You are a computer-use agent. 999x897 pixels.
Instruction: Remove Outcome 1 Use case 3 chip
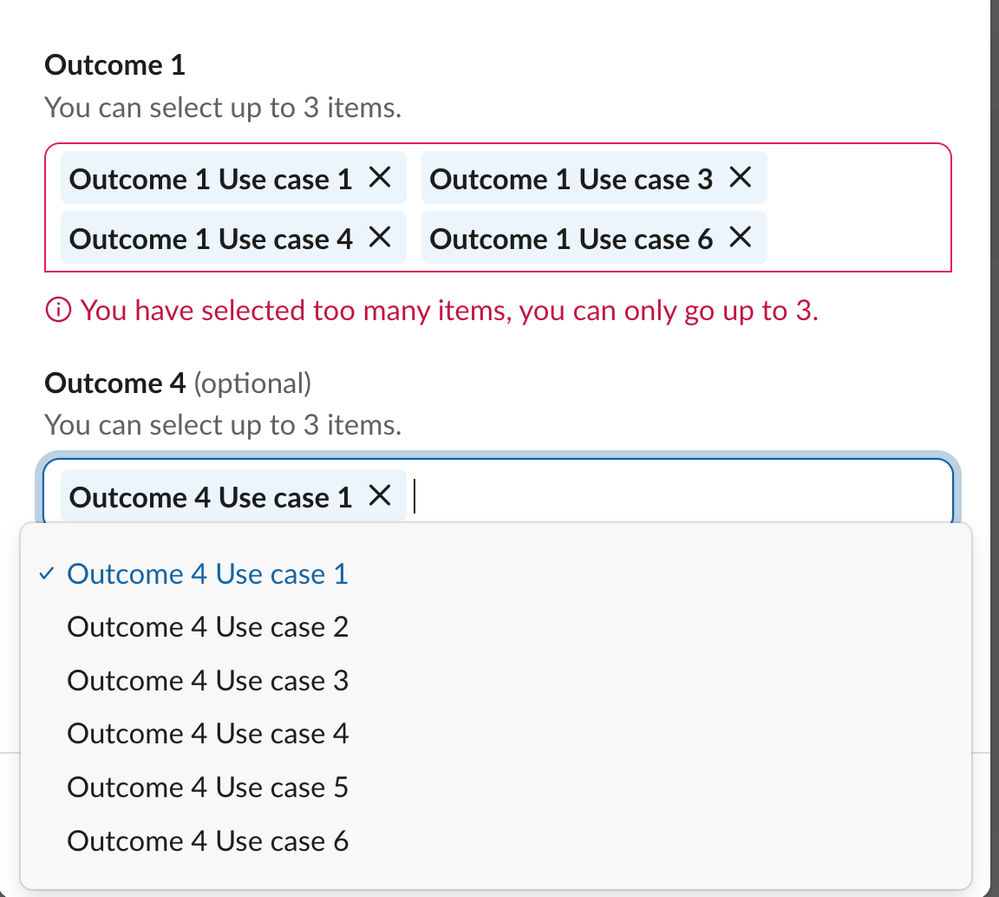tap(739, 179)
